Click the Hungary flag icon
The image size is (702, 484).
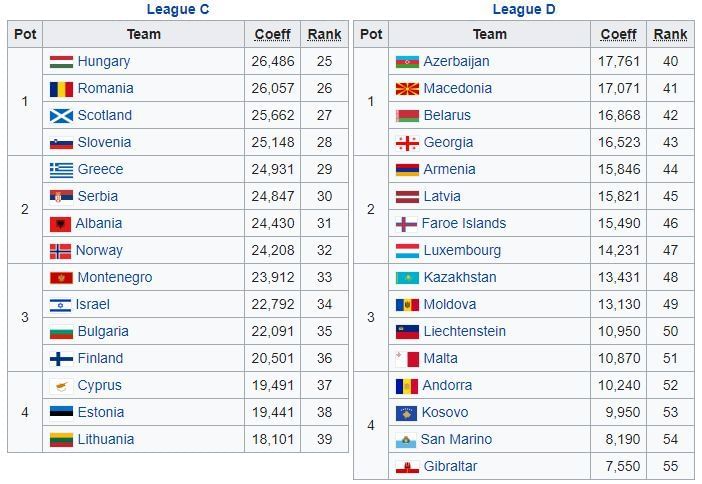click(61, 62)
